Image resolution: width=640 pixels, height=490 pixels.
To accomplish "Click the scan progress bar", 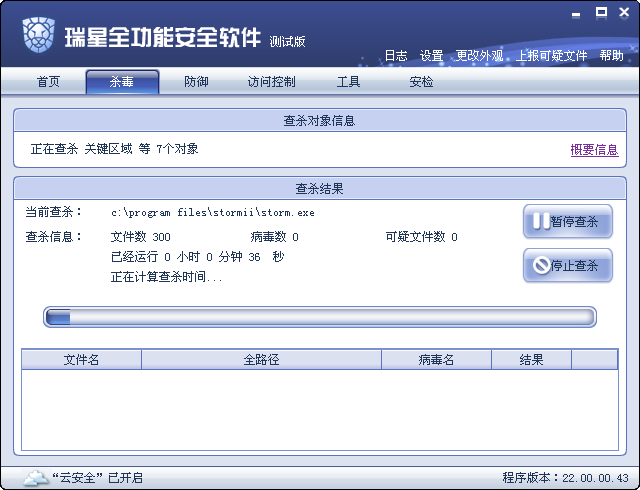I will click(320, 317).
